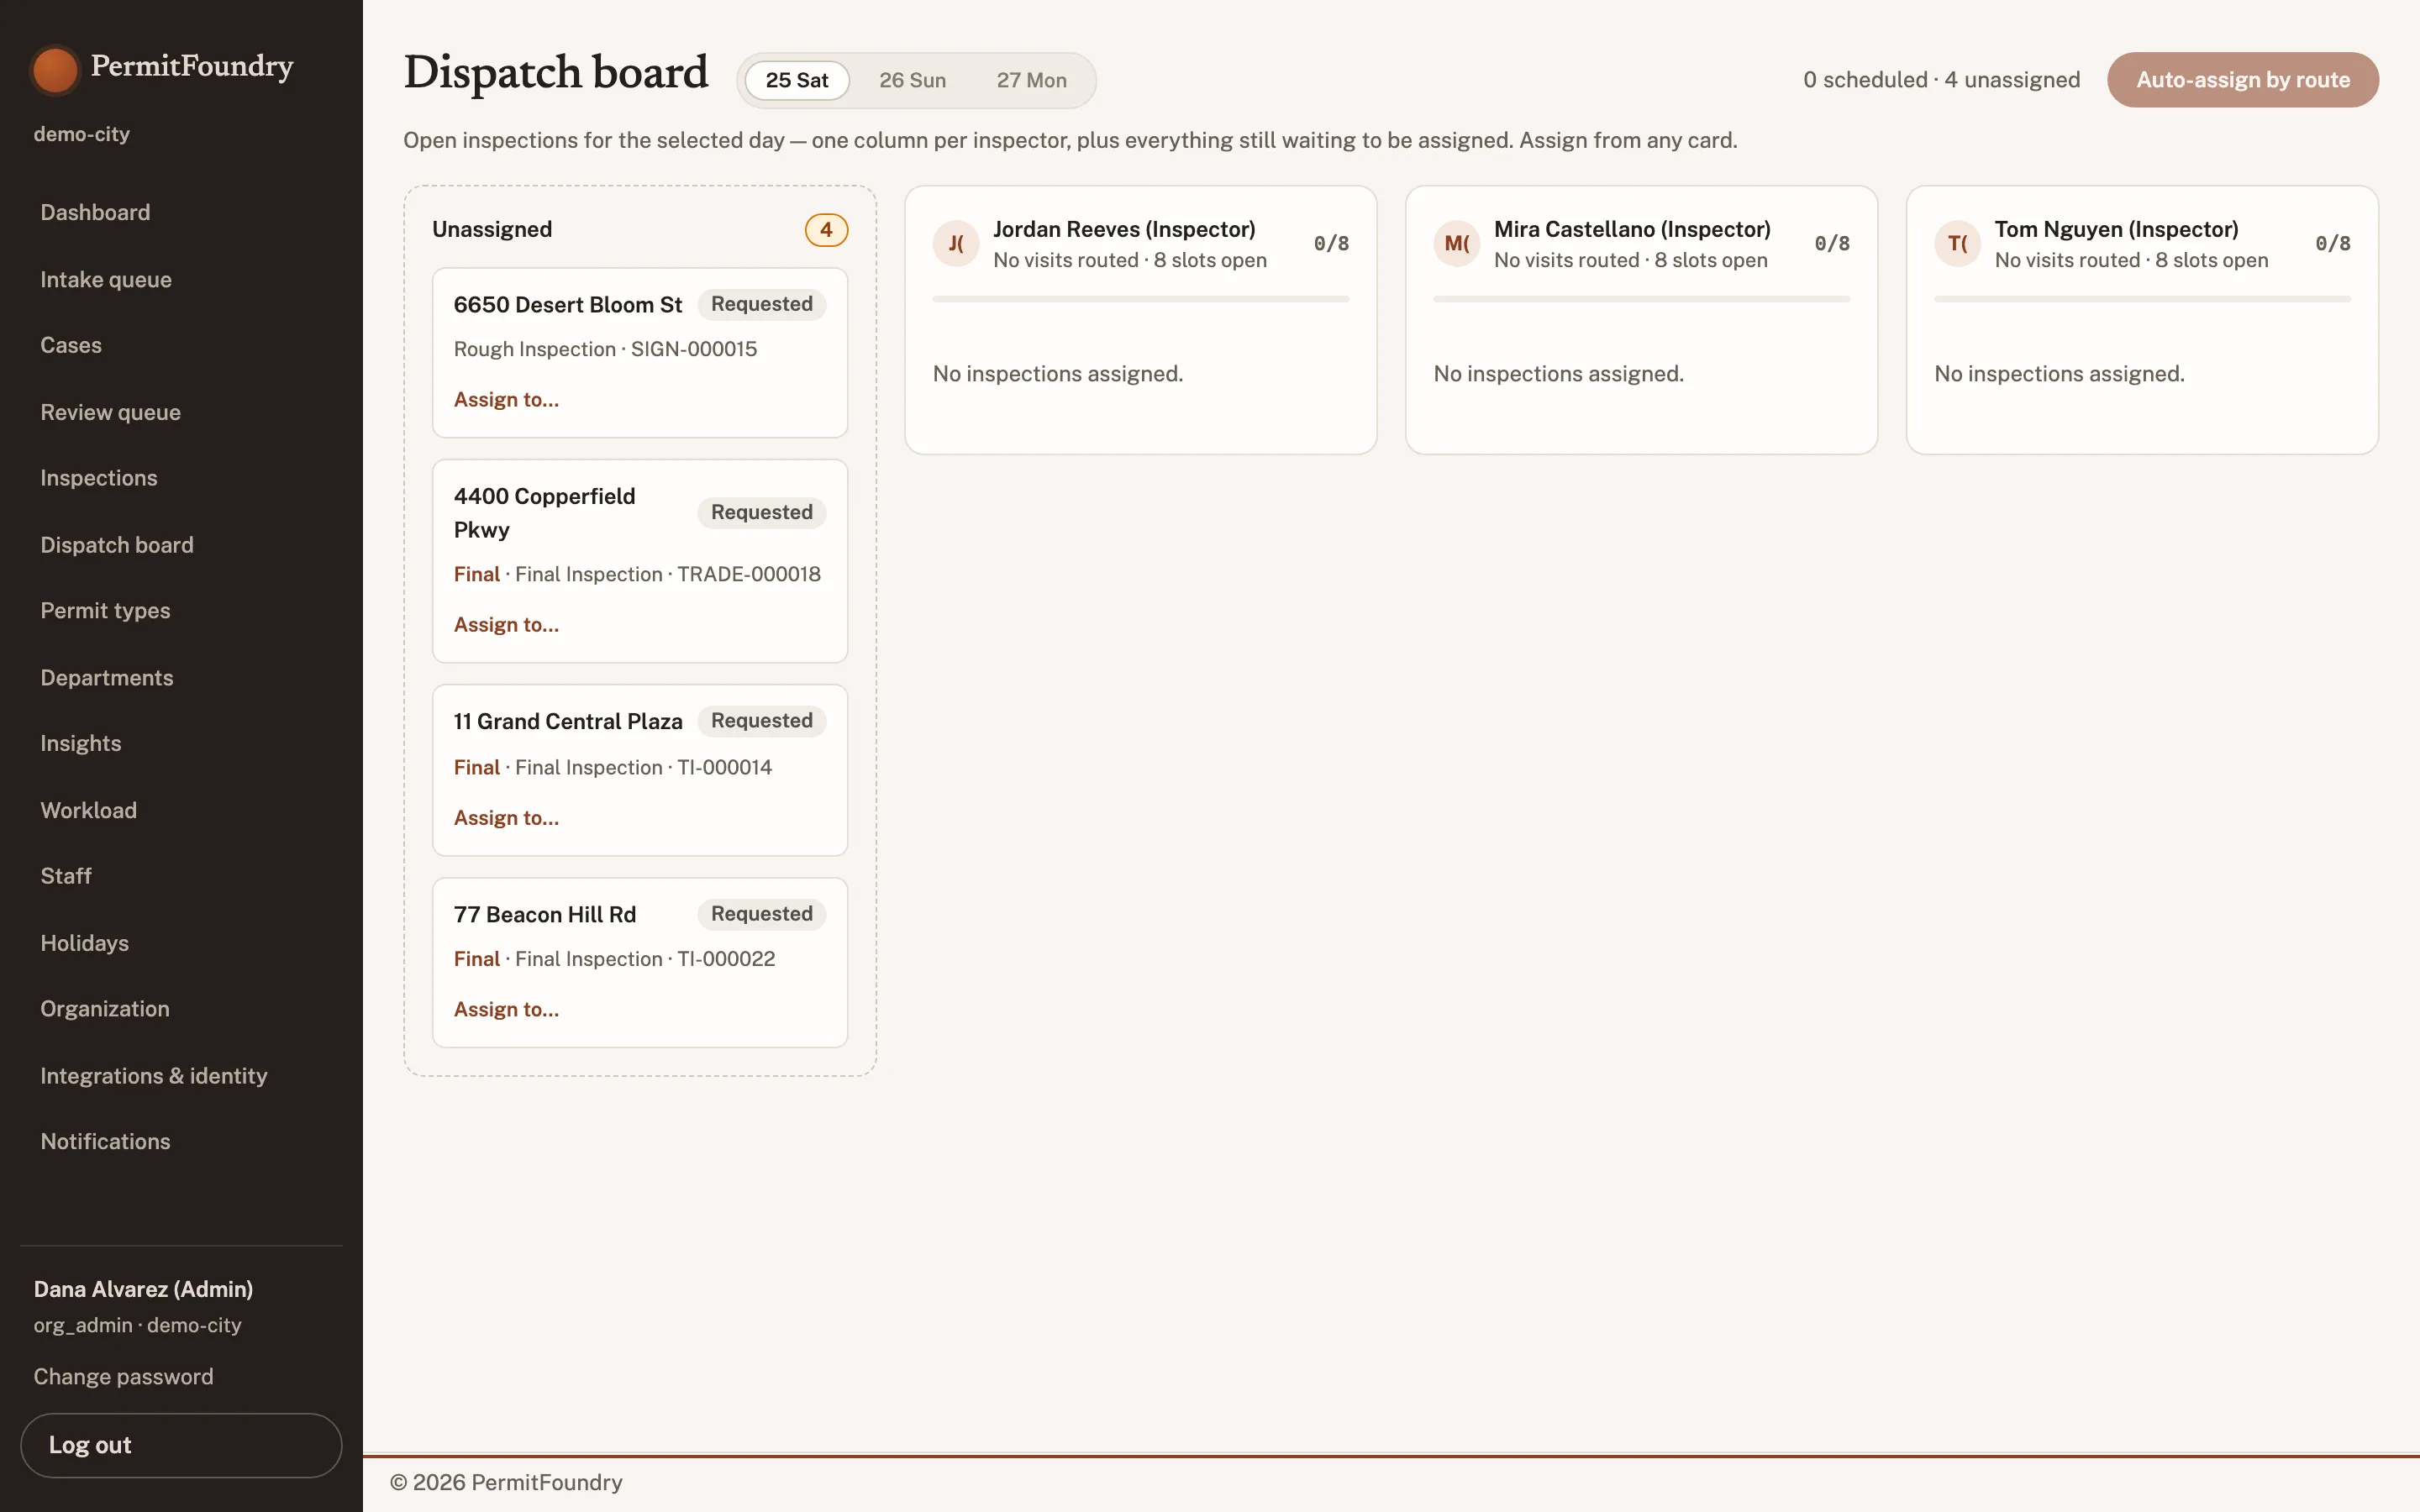This screenshot has width=2420, height=1512.
Task: Open Permit types
Action: click(x=106, y=611)
